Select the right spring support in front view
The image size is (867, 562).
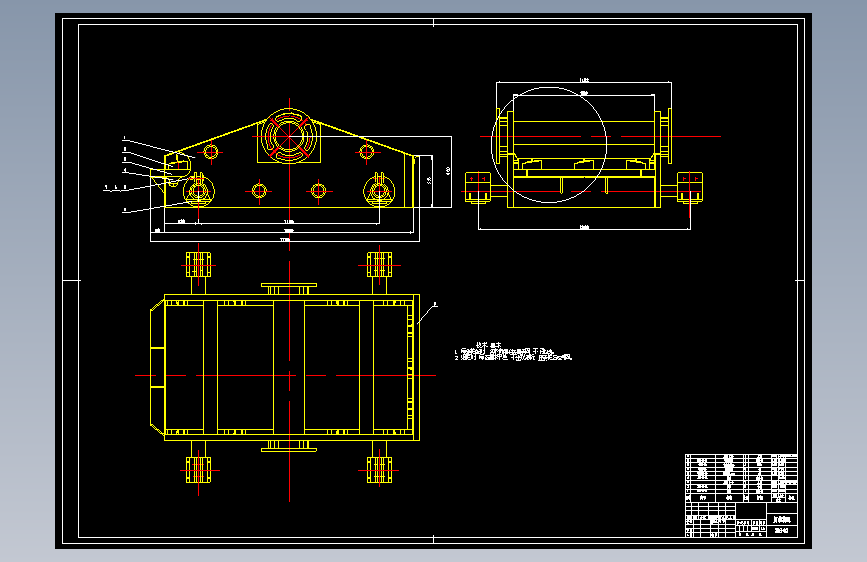point(379,190)
